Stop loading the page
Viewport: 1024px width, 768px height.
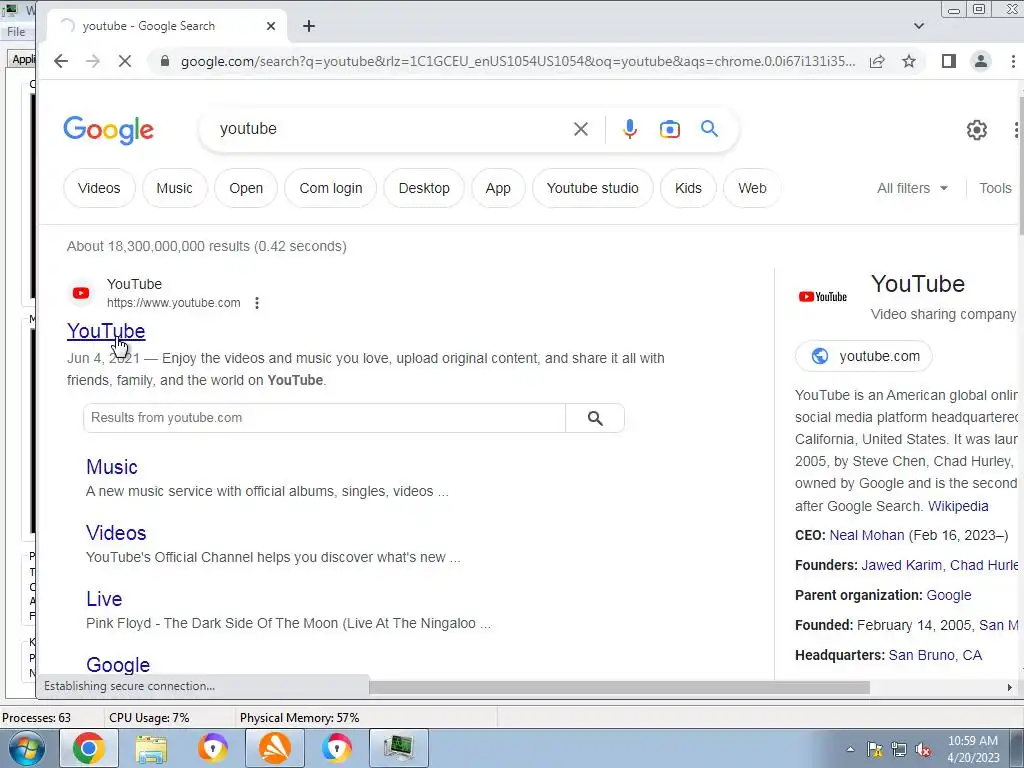click(x=125, y=61)
